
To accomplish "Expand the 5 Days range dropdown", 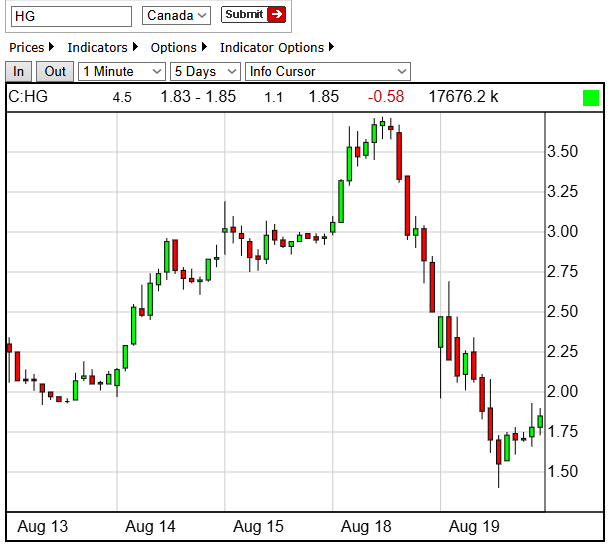I will click(205, 72).
